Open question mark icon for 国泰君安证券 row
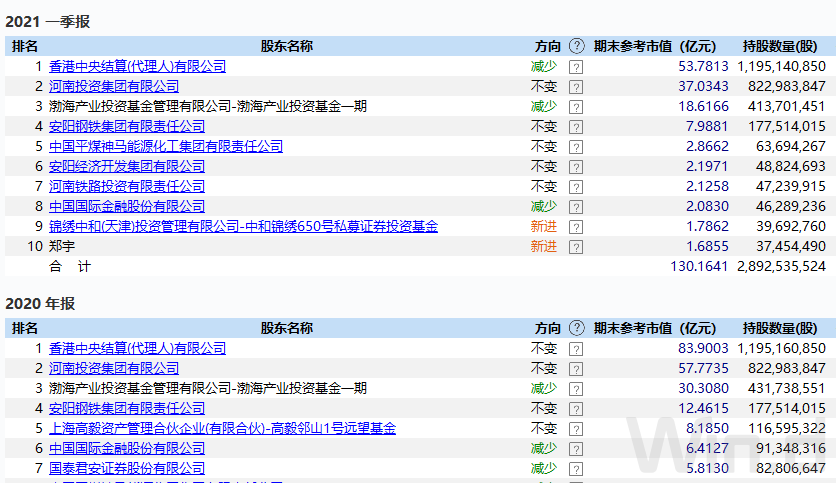836x483 pixels. point(576,469)
